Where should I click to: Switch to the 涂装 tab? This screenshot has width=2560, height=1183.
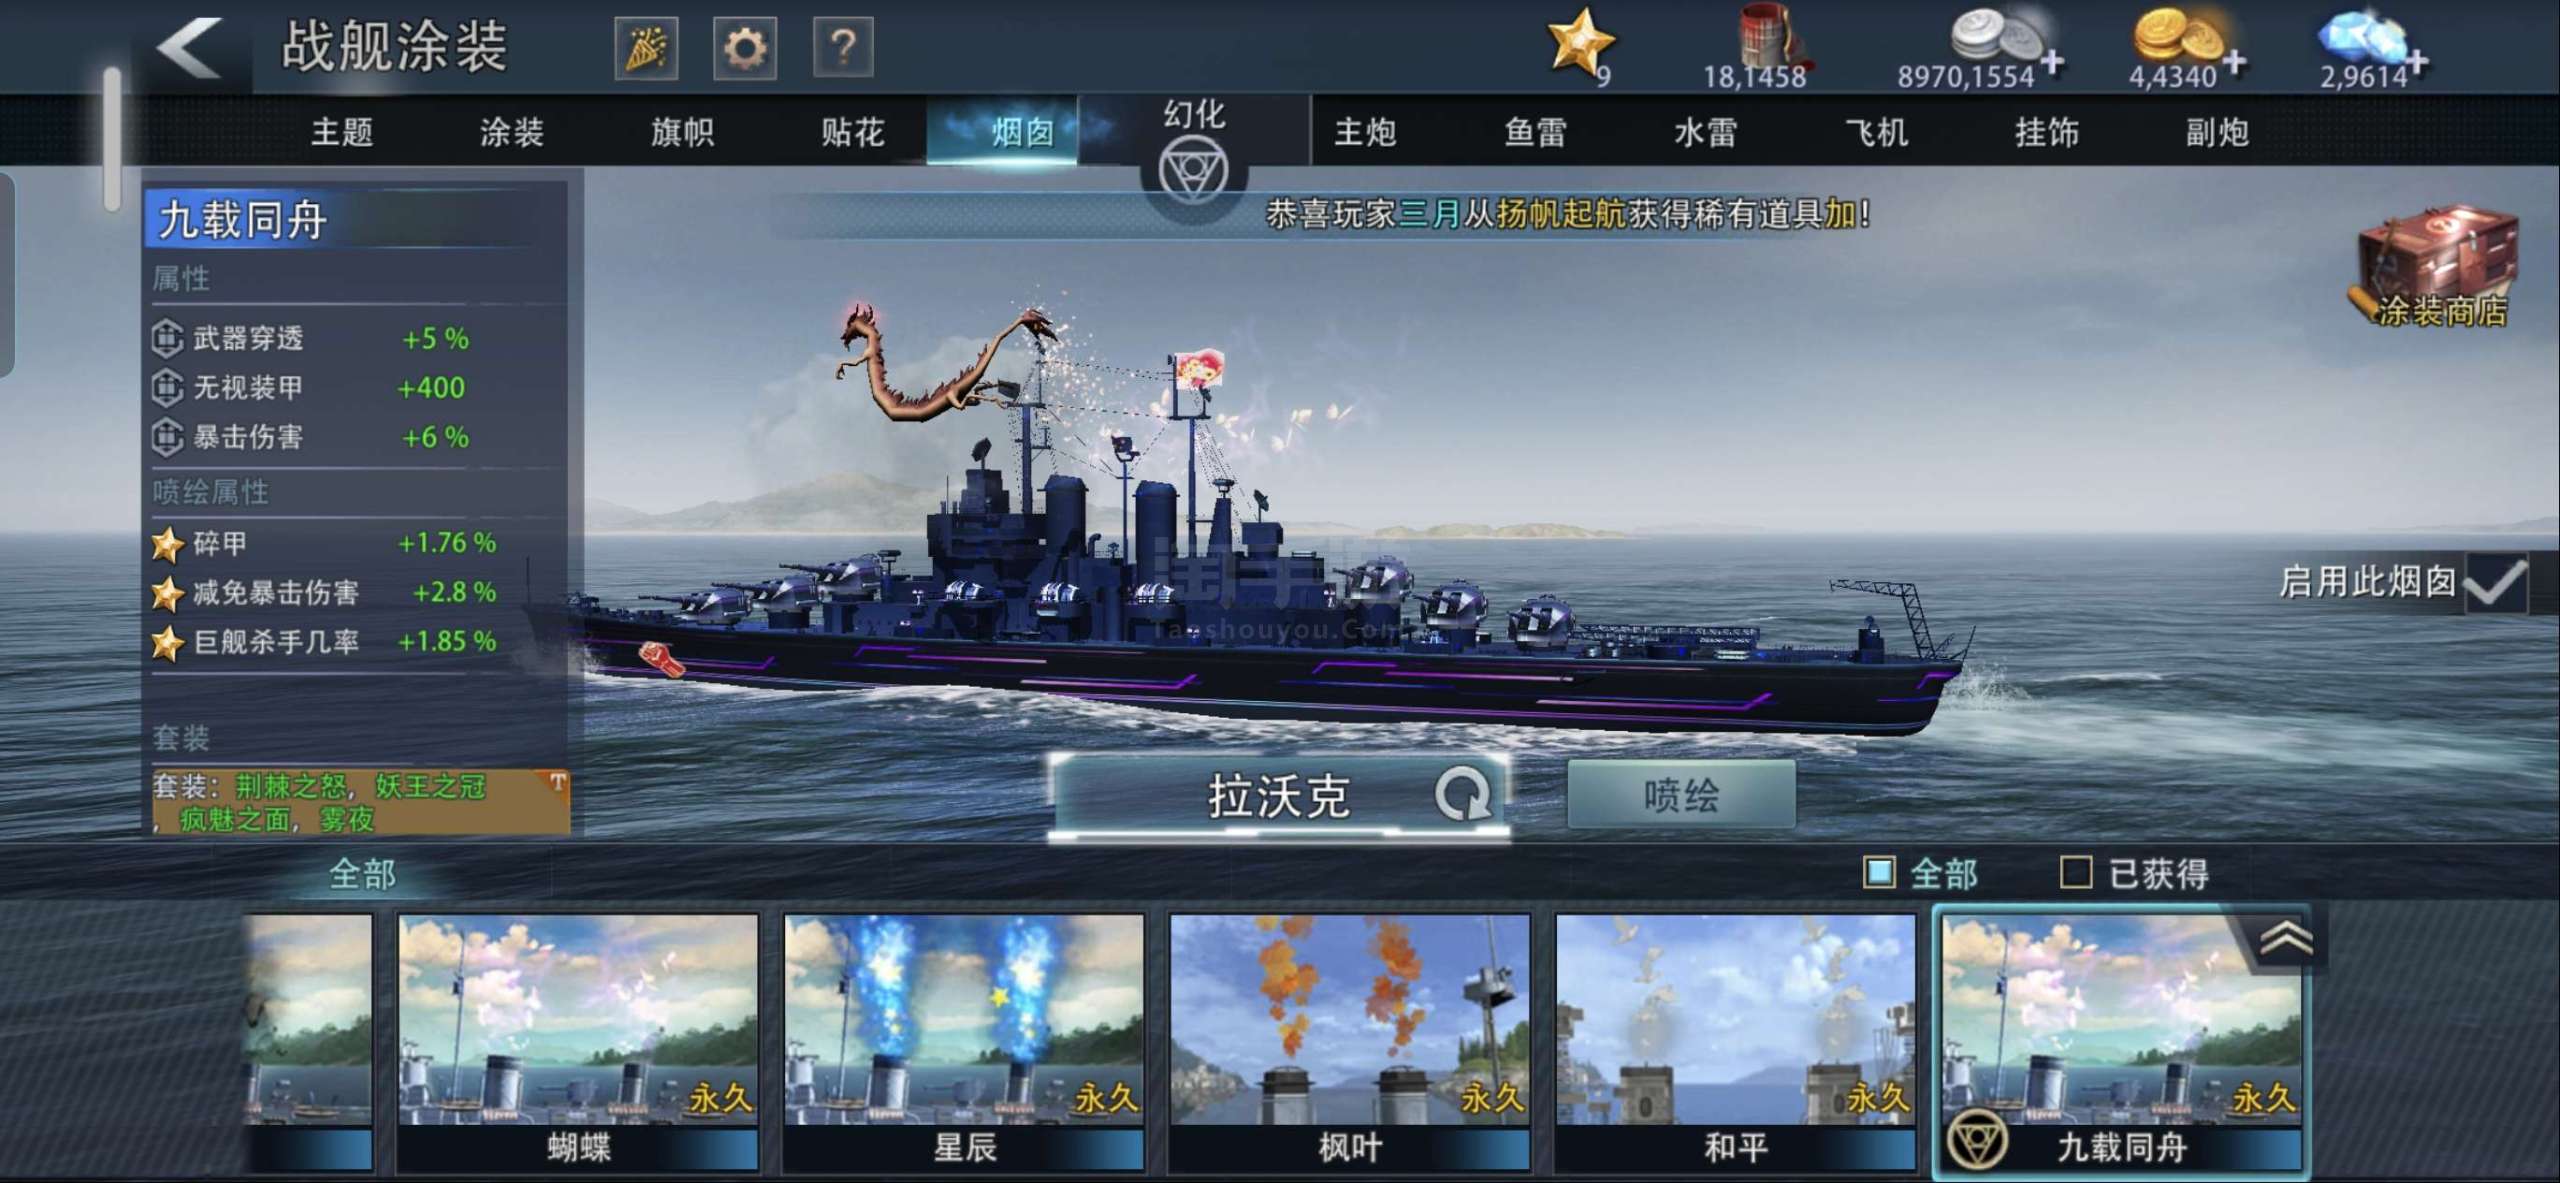point(512,131)
